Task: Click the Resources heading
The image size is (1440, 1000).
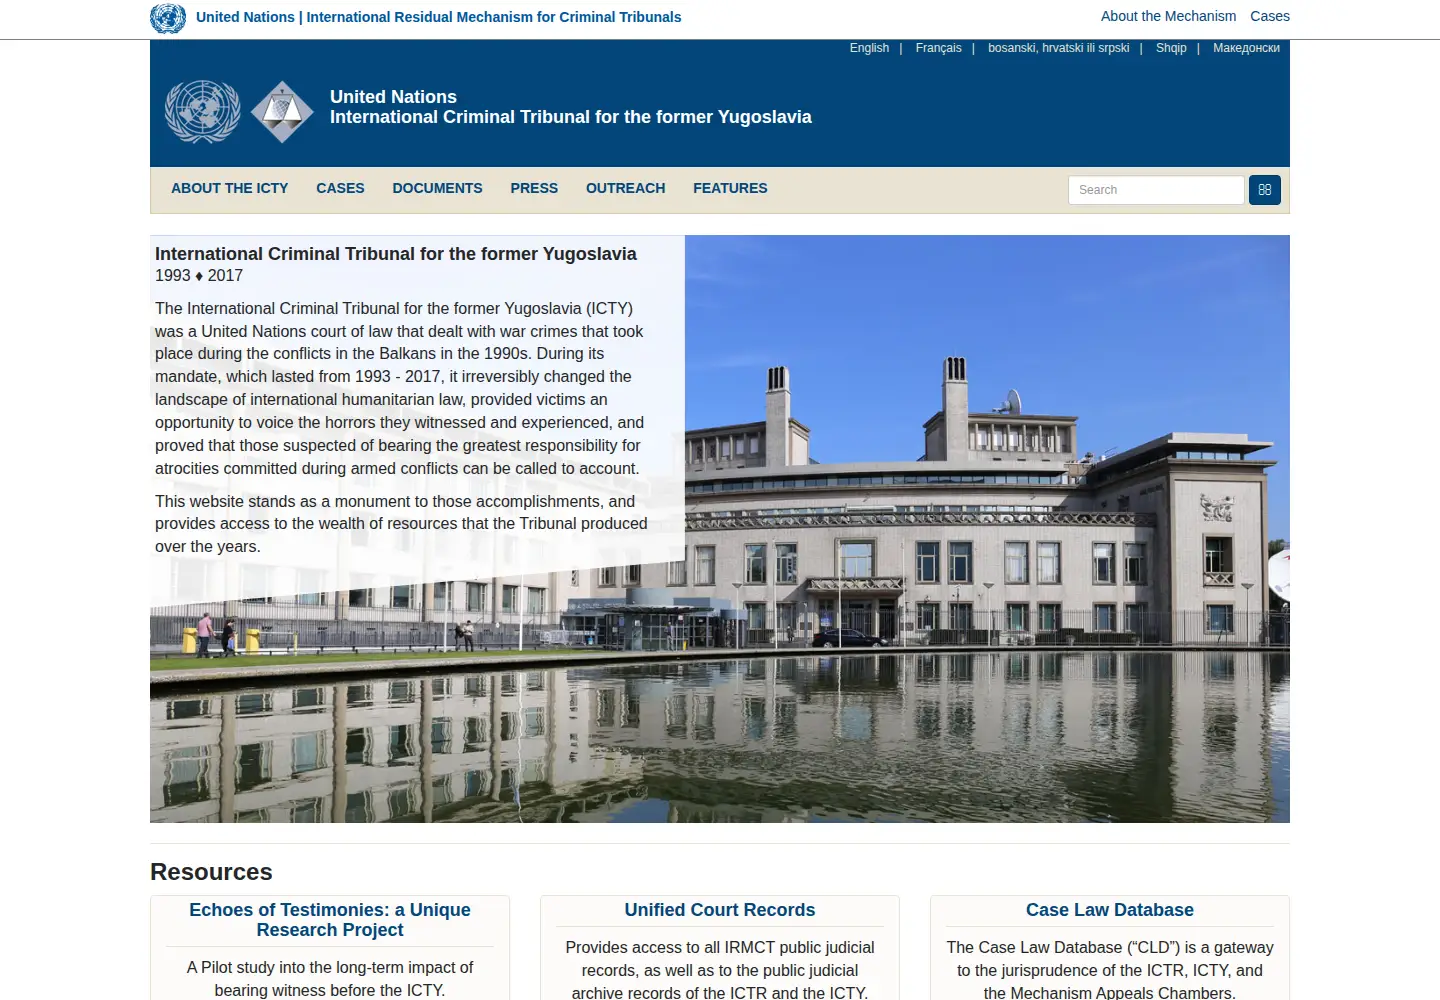Action: click(x=211, y=872)
